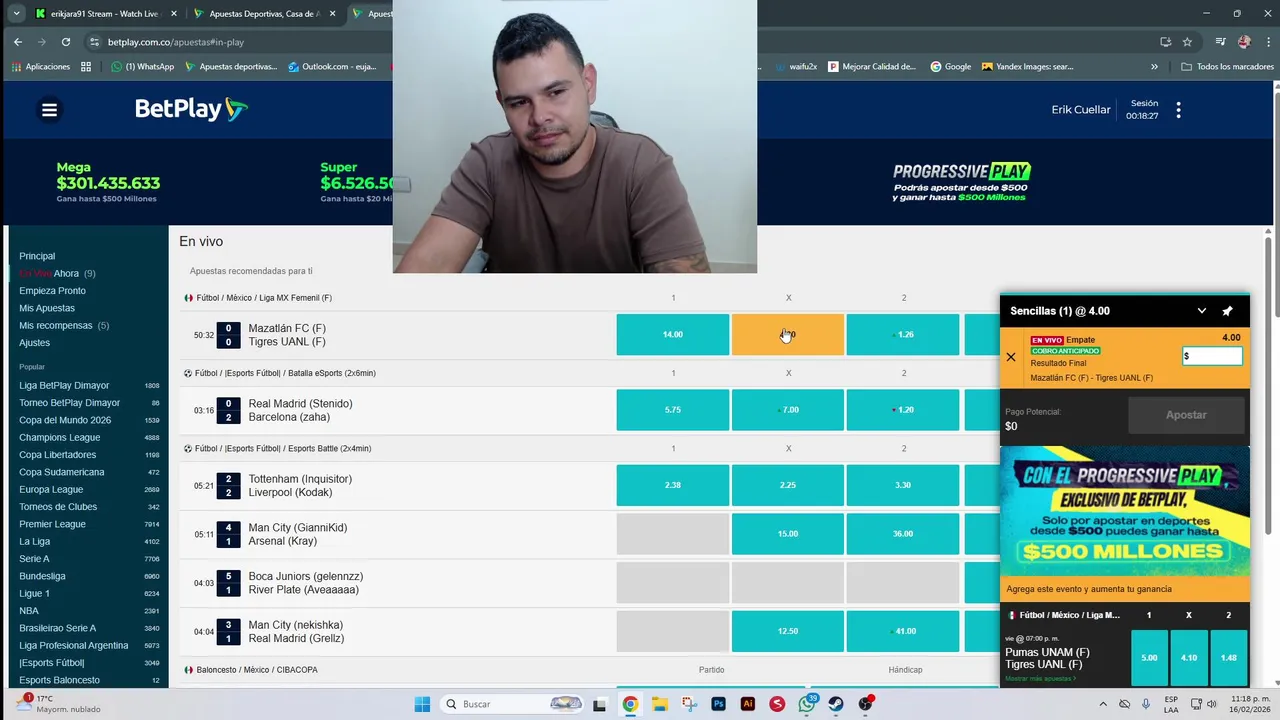The height and width of the screenshot is (720, 1280).
Task: Open the BetPlay hamburger menu
Action: pyautogui.click(x=49, y=110)
